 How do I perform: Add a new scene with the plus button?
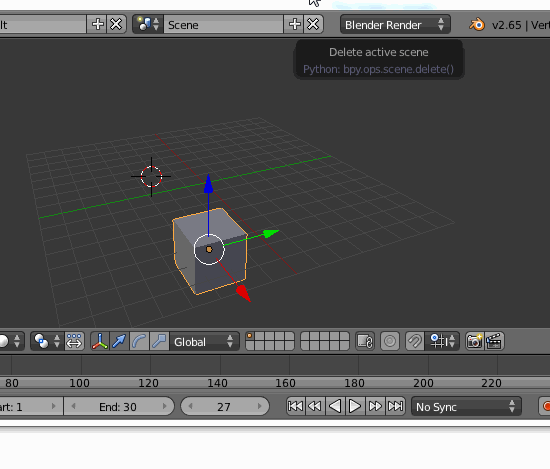point(294,25)
